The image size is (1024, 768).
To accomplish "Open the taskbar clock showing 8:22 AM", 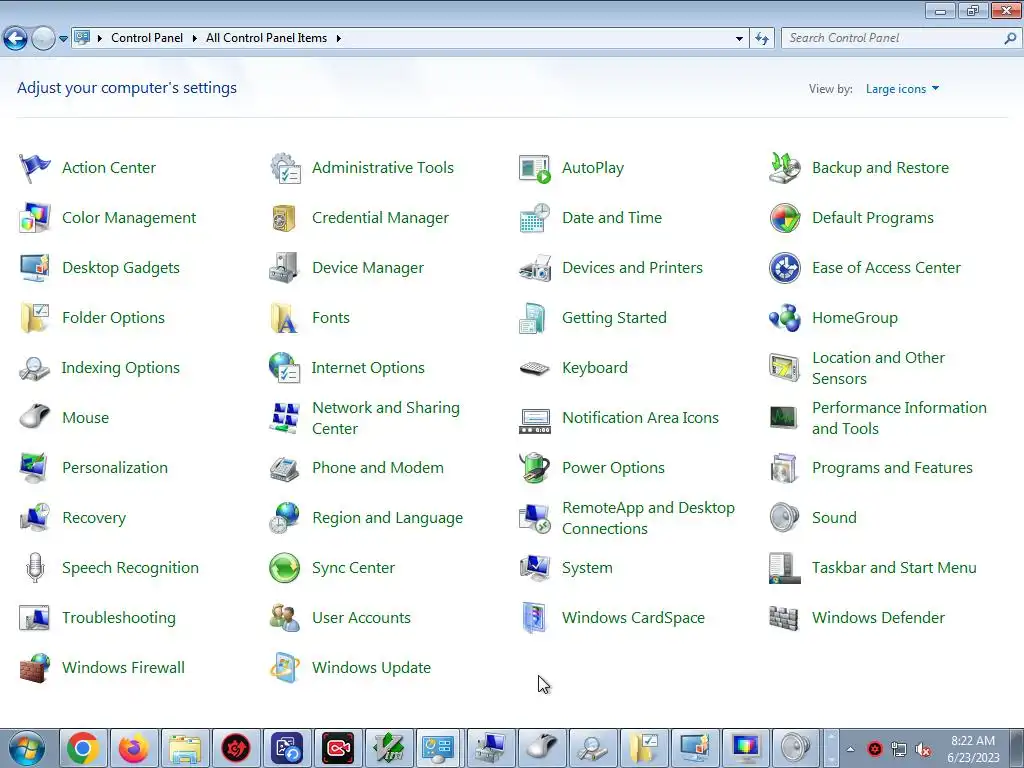I will pyautogui.click(x=973, y=748).
